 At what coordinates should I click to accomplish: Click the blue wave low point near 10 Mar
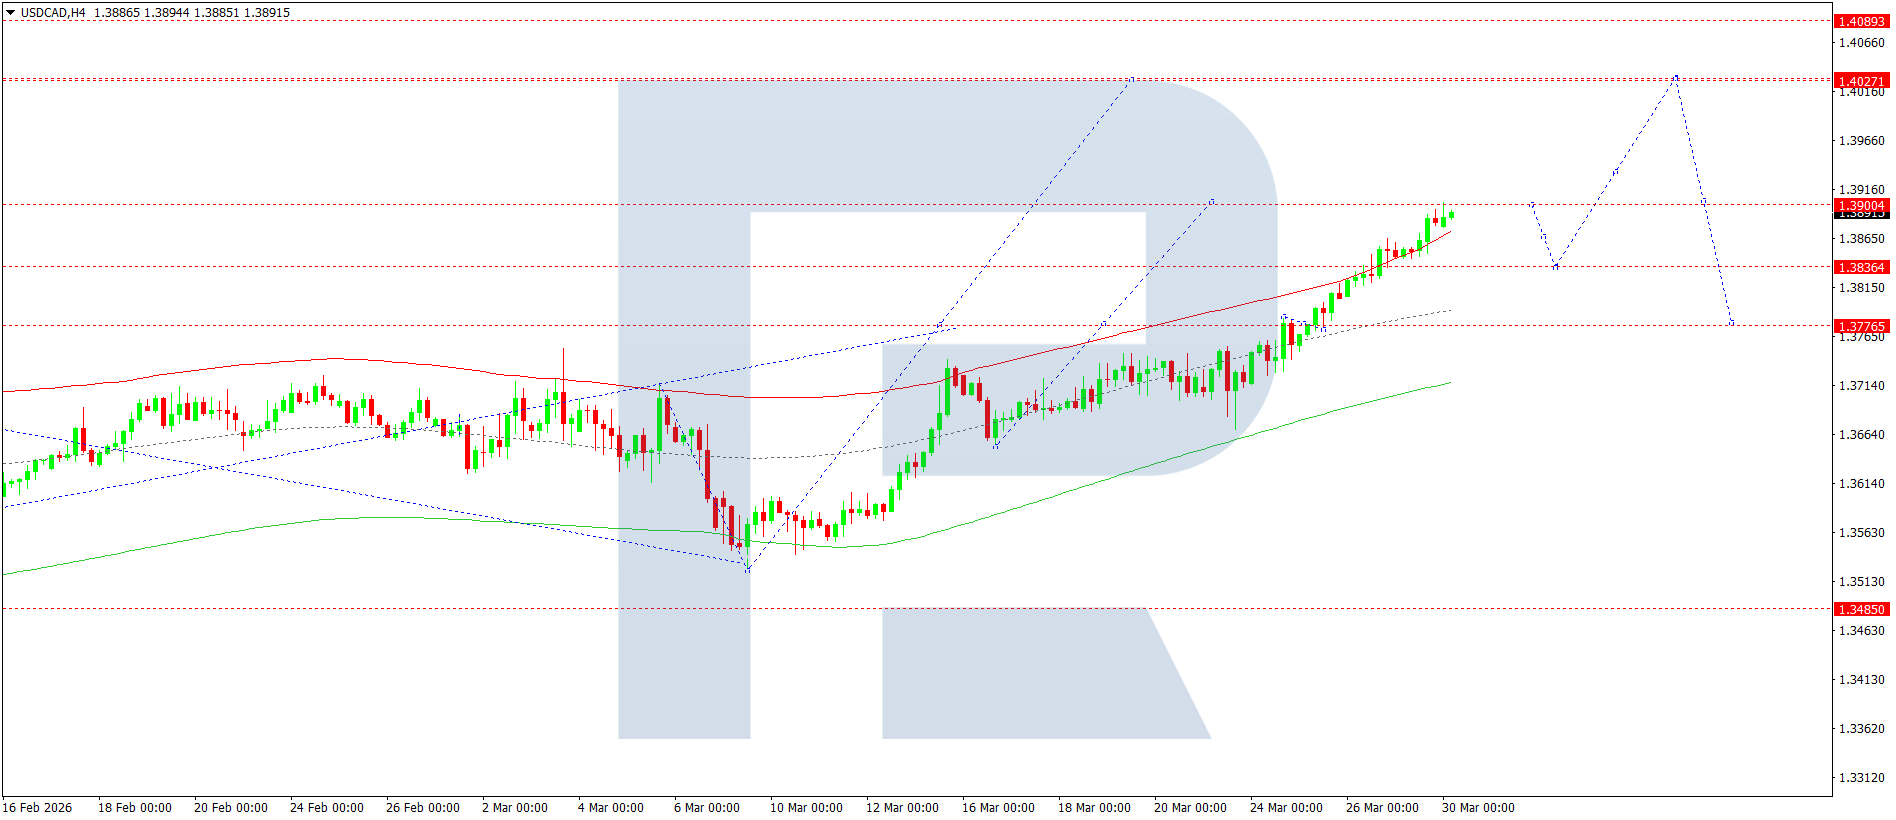pyautogui.click(x=747, y=569)
